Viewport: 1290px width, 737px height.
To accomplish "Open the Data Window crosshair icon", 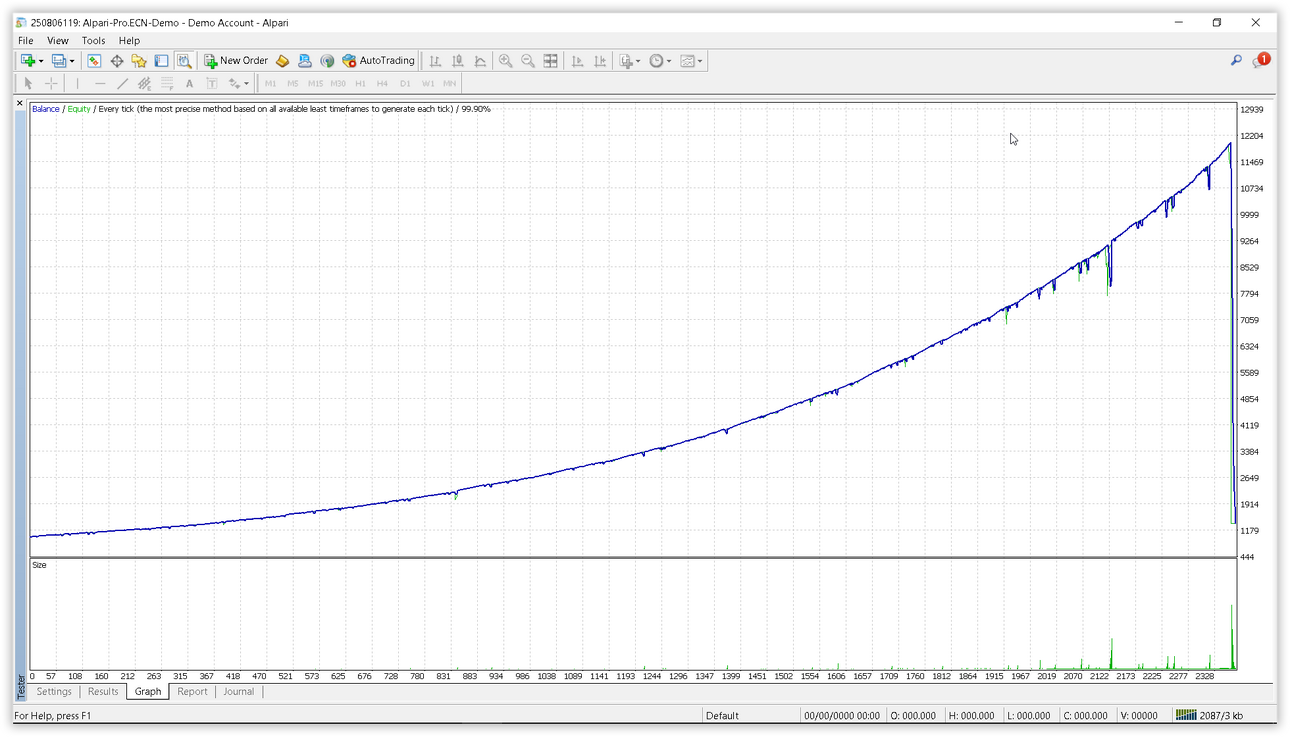I will coord(117,61).
